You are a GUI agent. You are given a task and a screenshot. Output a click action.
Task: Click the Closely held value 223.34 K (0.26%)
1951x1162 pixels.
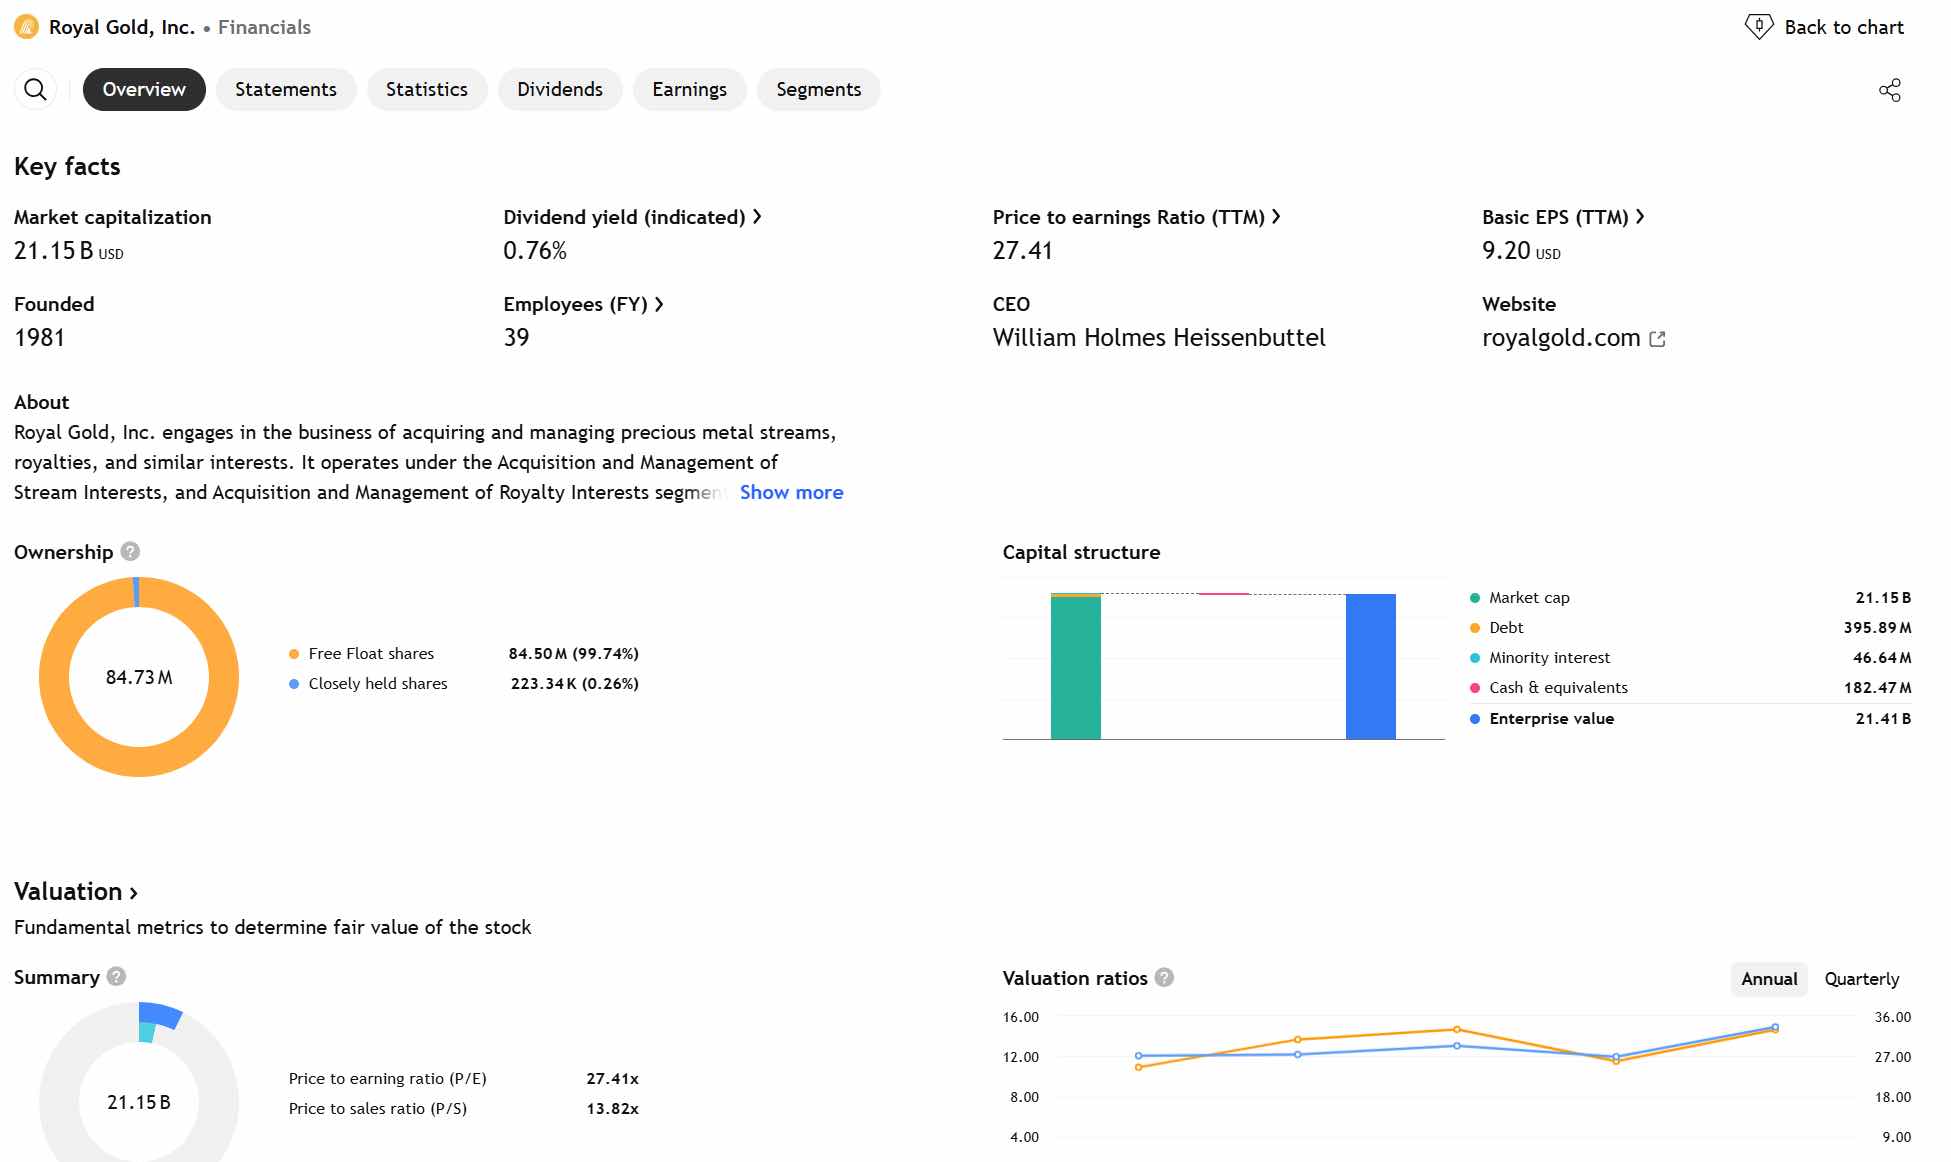click(575, 684)
